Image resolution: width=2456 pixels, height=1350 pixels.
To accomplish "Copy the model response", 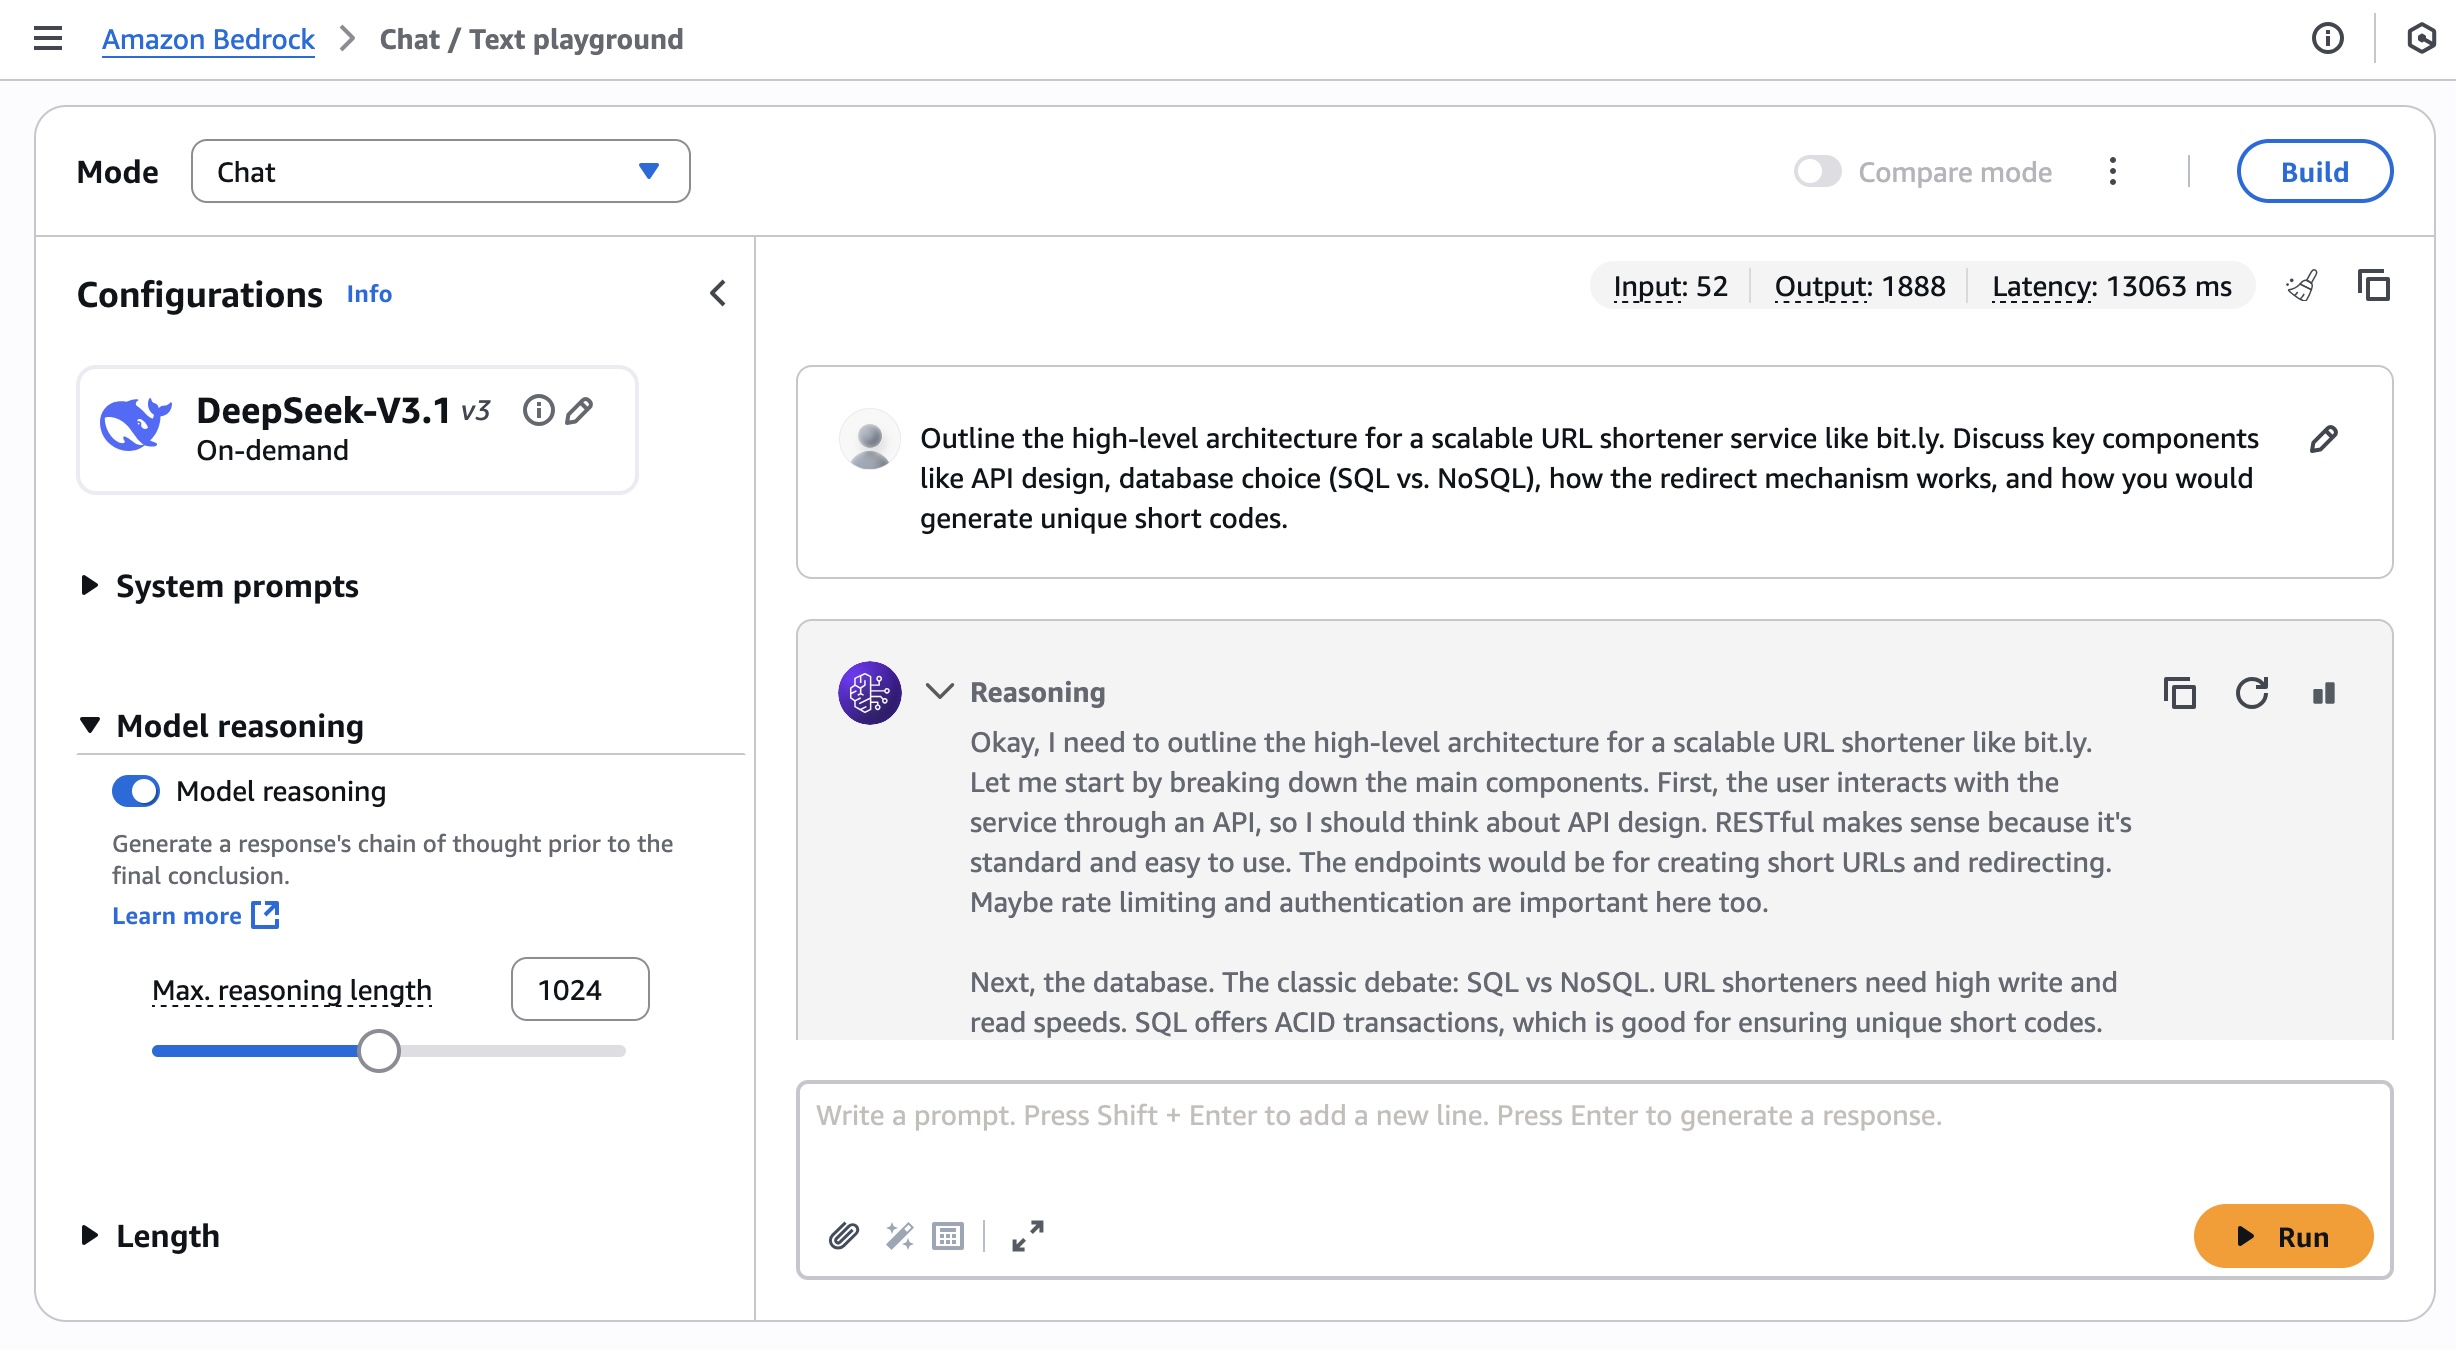I will pos(2179,693).
